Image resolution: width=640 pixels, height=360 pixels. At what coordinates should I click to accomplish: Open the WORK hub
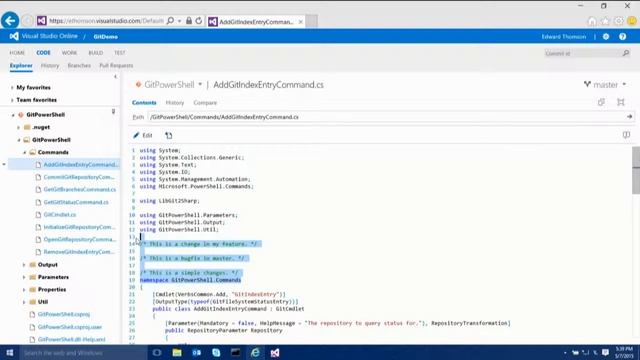(x=69, y=53)
